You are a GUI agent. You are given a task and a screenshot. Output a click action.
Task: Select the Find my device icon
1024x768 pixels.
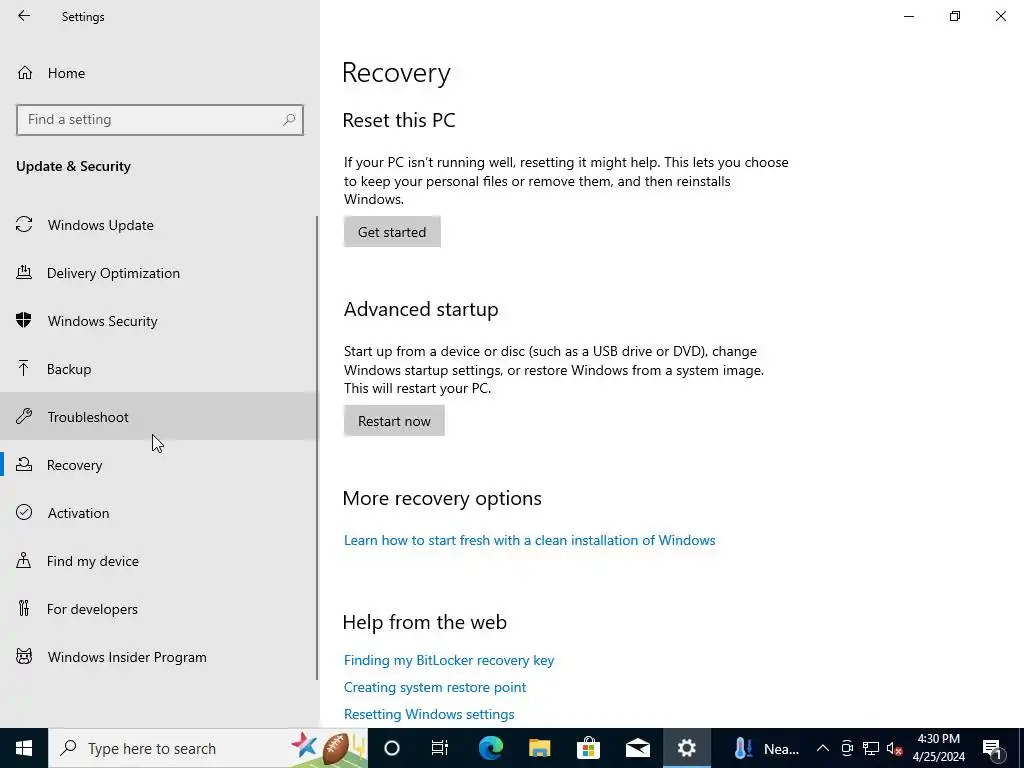[x=24, y=560]
